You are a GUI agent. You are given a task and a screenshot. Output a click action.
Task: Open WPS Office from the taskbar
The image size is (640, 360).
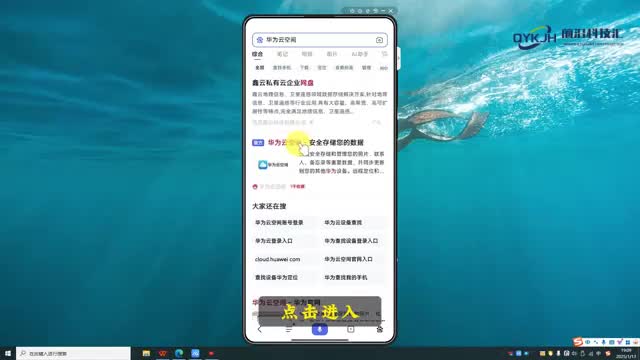coord(163,353)
